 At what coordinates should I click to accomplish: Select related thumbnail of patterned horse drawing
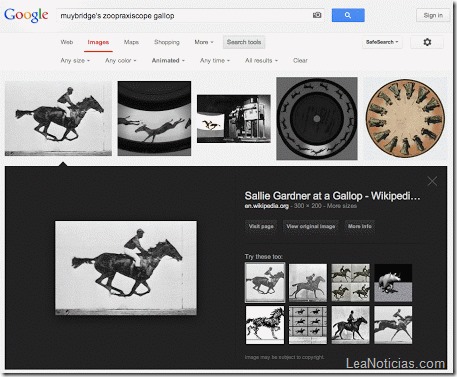pos(265,325)
